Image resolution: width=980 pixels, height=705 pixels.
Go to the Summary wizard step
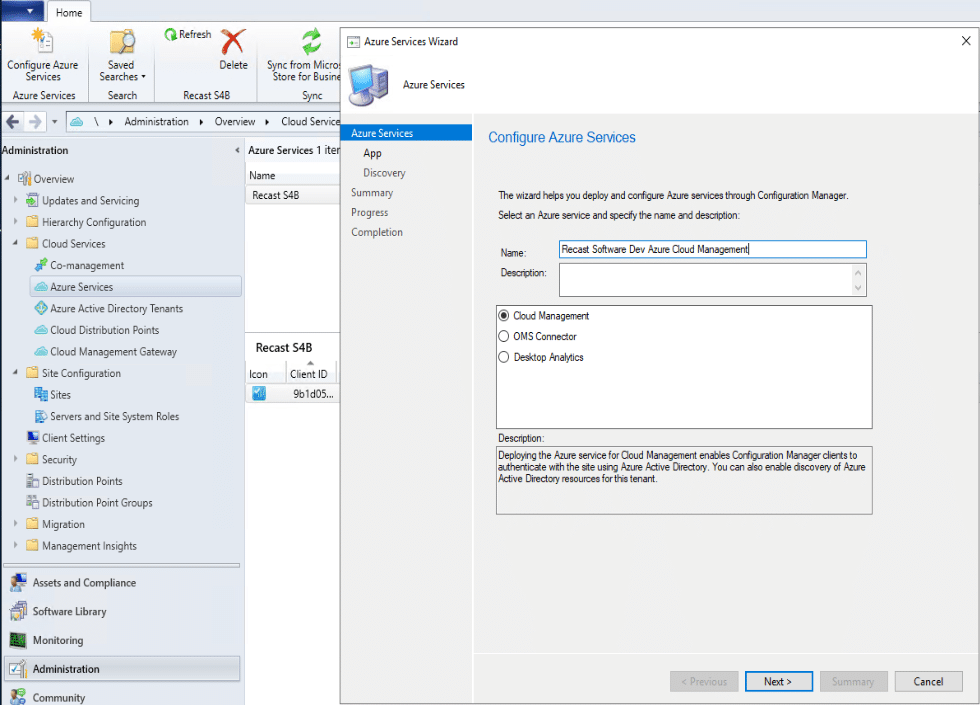tap(372, 193)
